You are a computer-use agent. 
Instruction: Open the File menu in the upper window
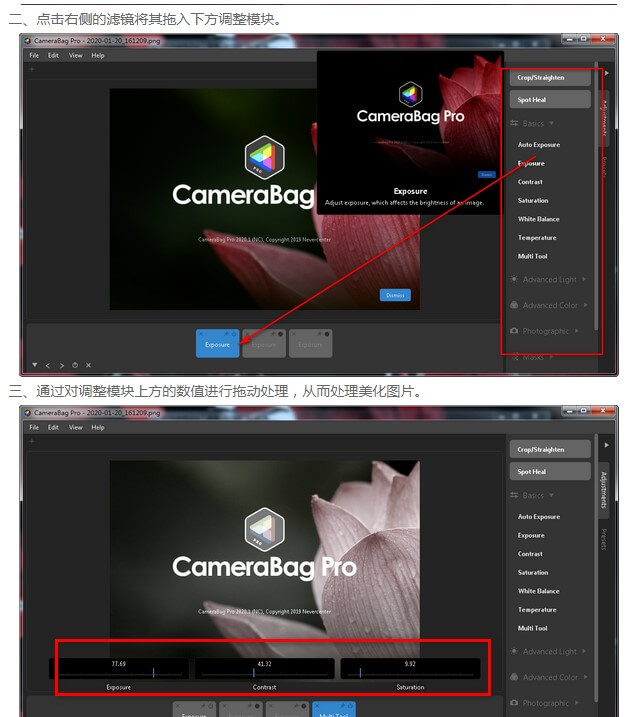click(34, 55)
